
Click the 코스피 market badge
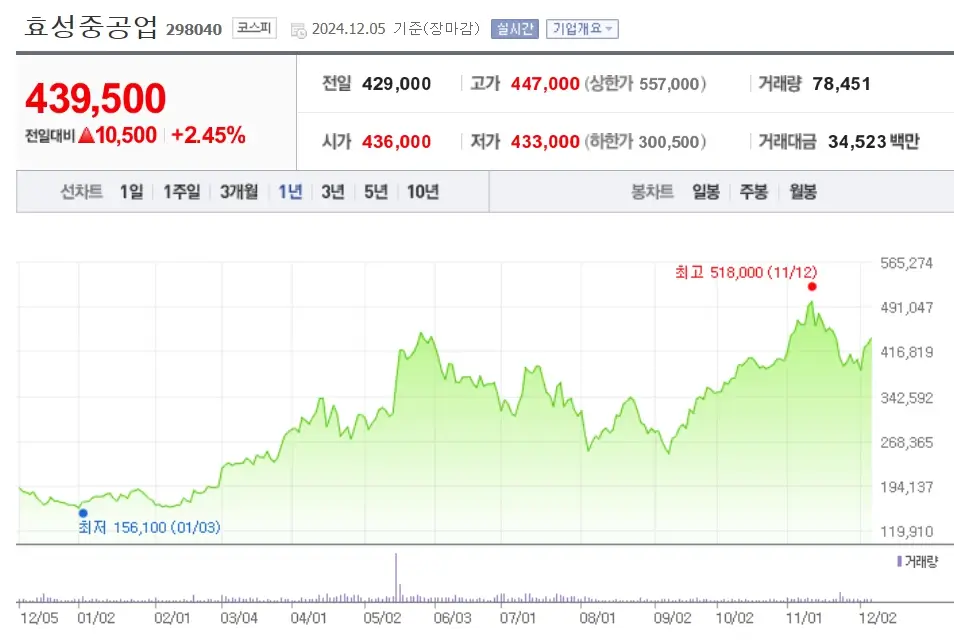254,28
